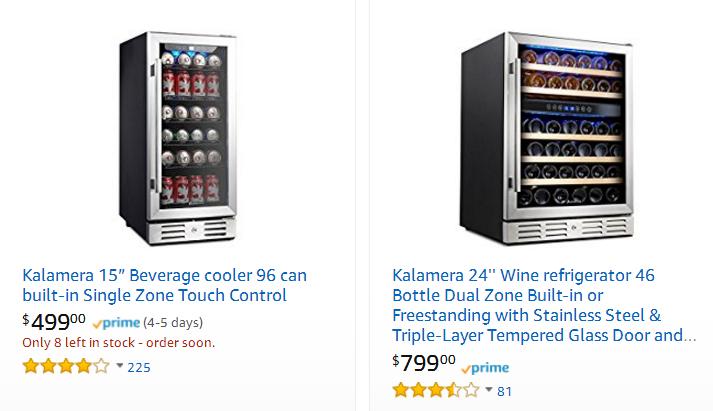713x411 pixels.
Task: Click the truncated "Glass Door and…" title line
Action: 543,335
